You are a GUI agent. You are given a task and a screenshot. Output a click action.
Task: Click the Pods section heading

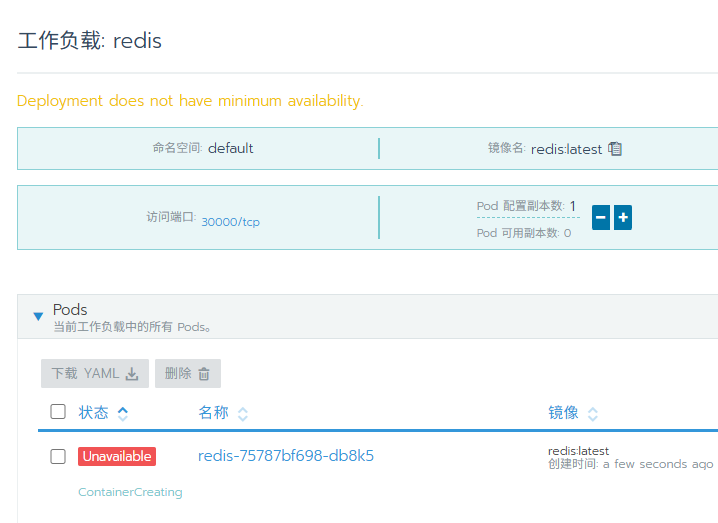[70, 310]
